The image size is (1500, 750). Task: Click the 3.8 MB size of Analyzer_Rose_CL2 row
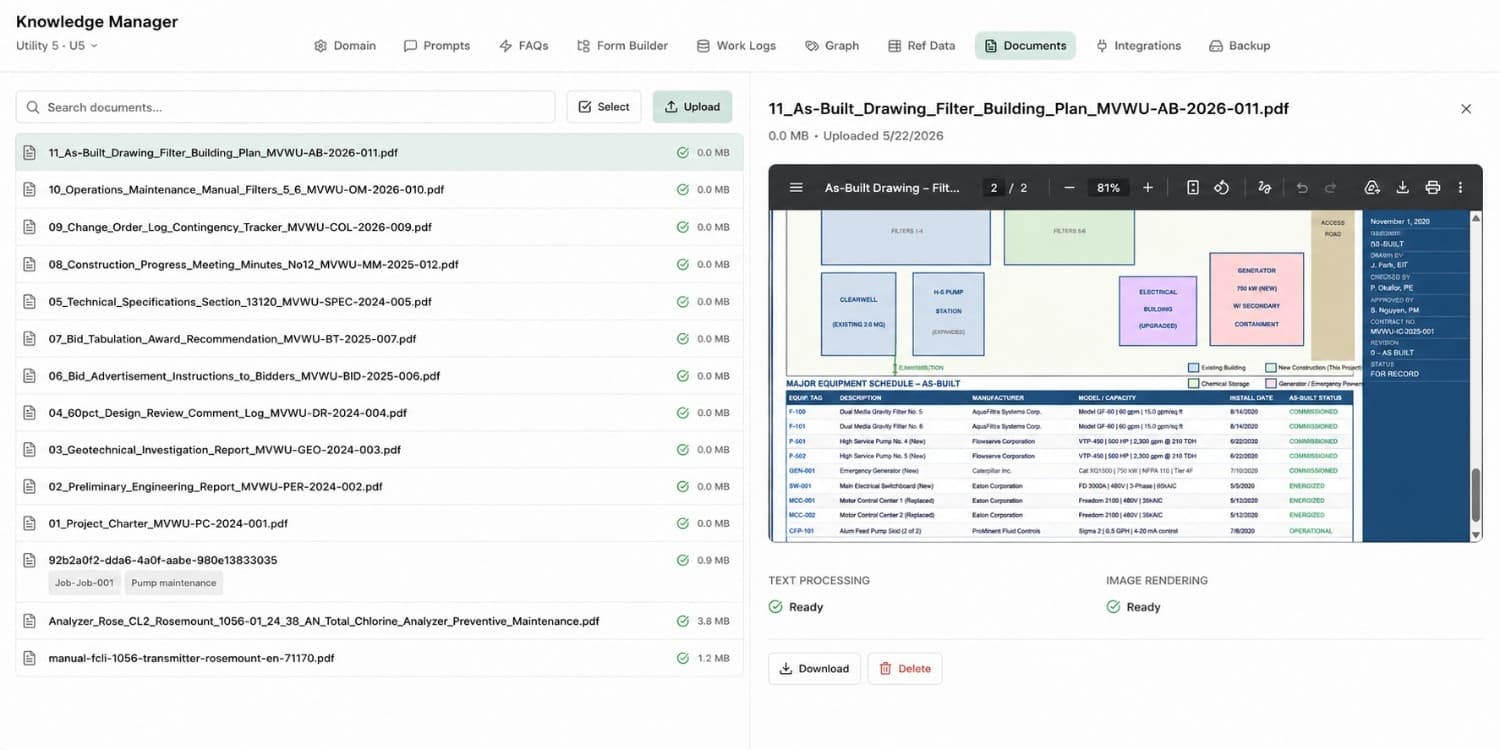click(x=713, y=621)
